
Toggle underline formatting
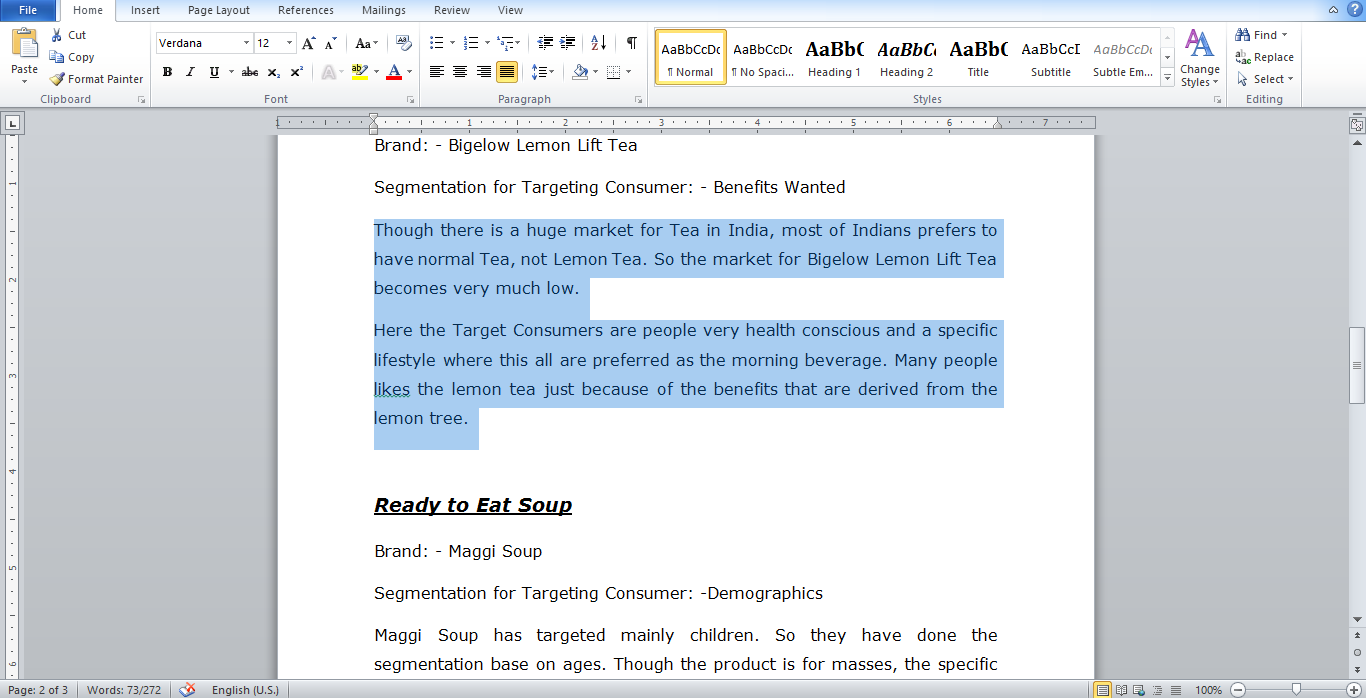(x=214, y=72)
